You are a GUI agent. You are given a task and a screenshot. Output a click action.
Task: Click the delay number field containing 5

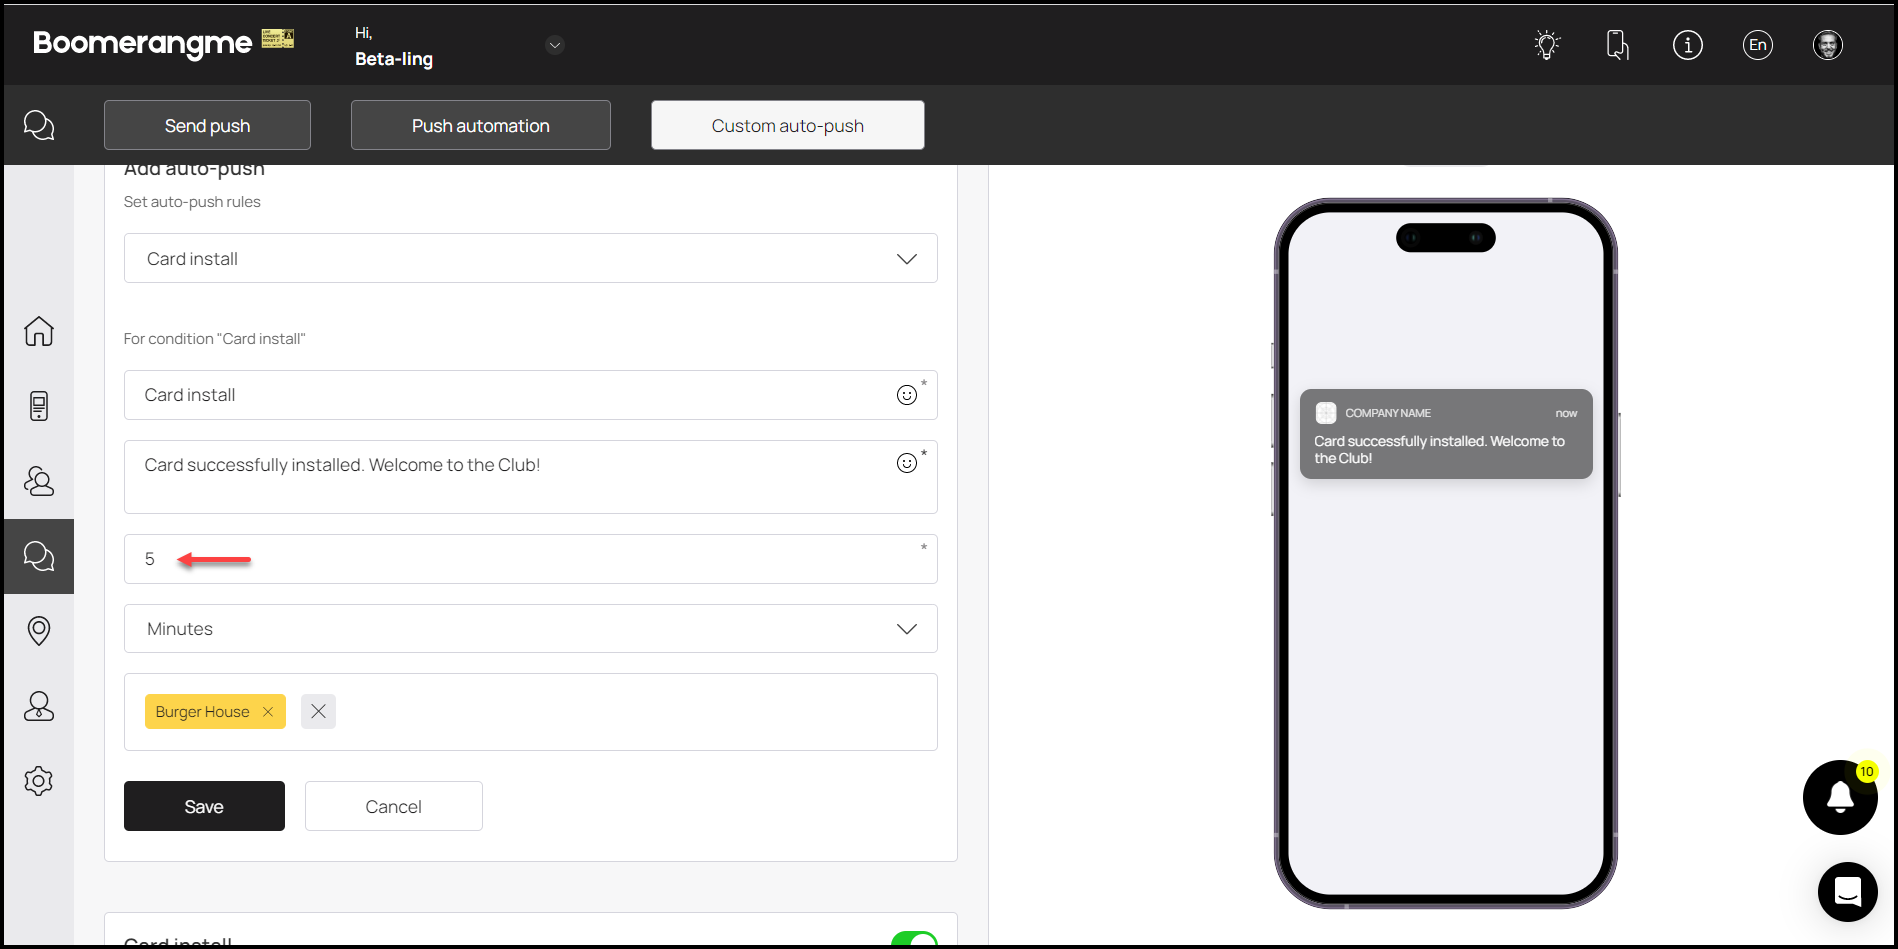pyautogui.click(x=530, y=559)
